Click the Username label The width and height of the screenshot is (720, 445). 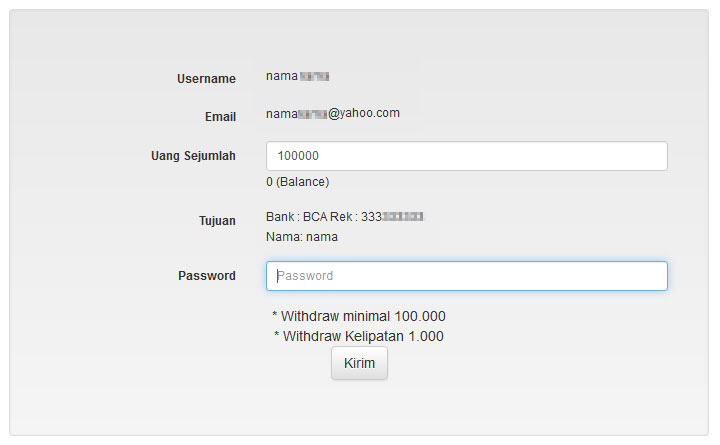(206, 79)
